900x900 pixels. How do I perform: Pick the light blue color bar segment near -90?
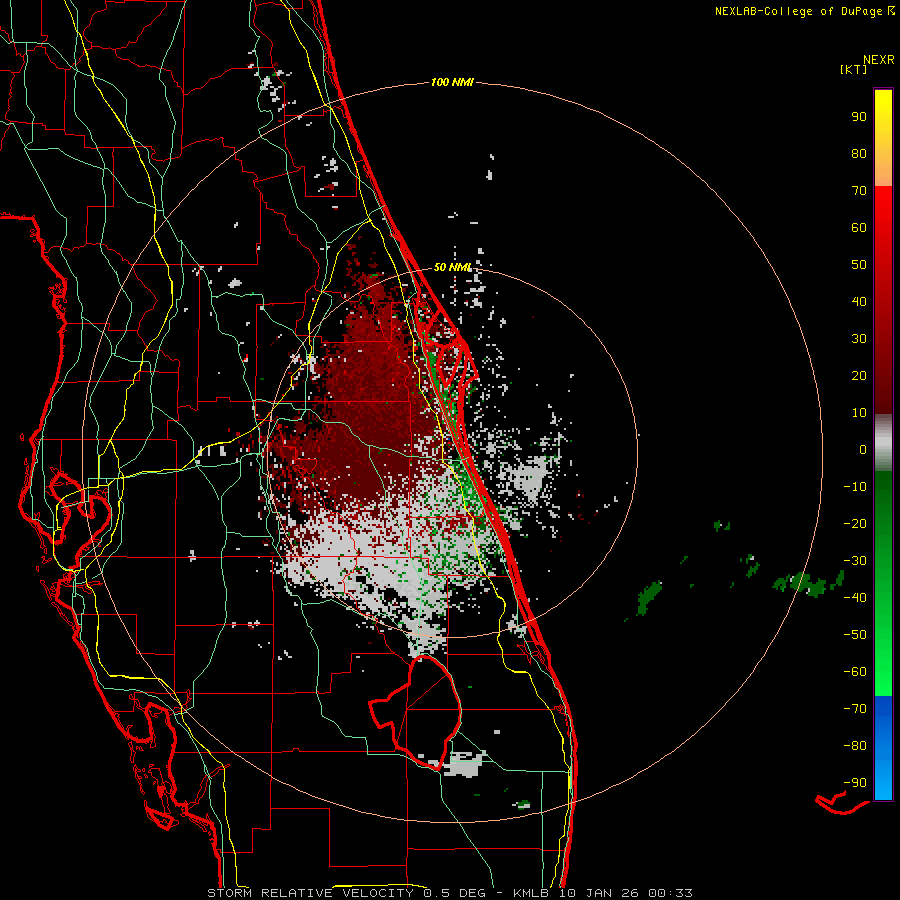click(x=883, y=781)
